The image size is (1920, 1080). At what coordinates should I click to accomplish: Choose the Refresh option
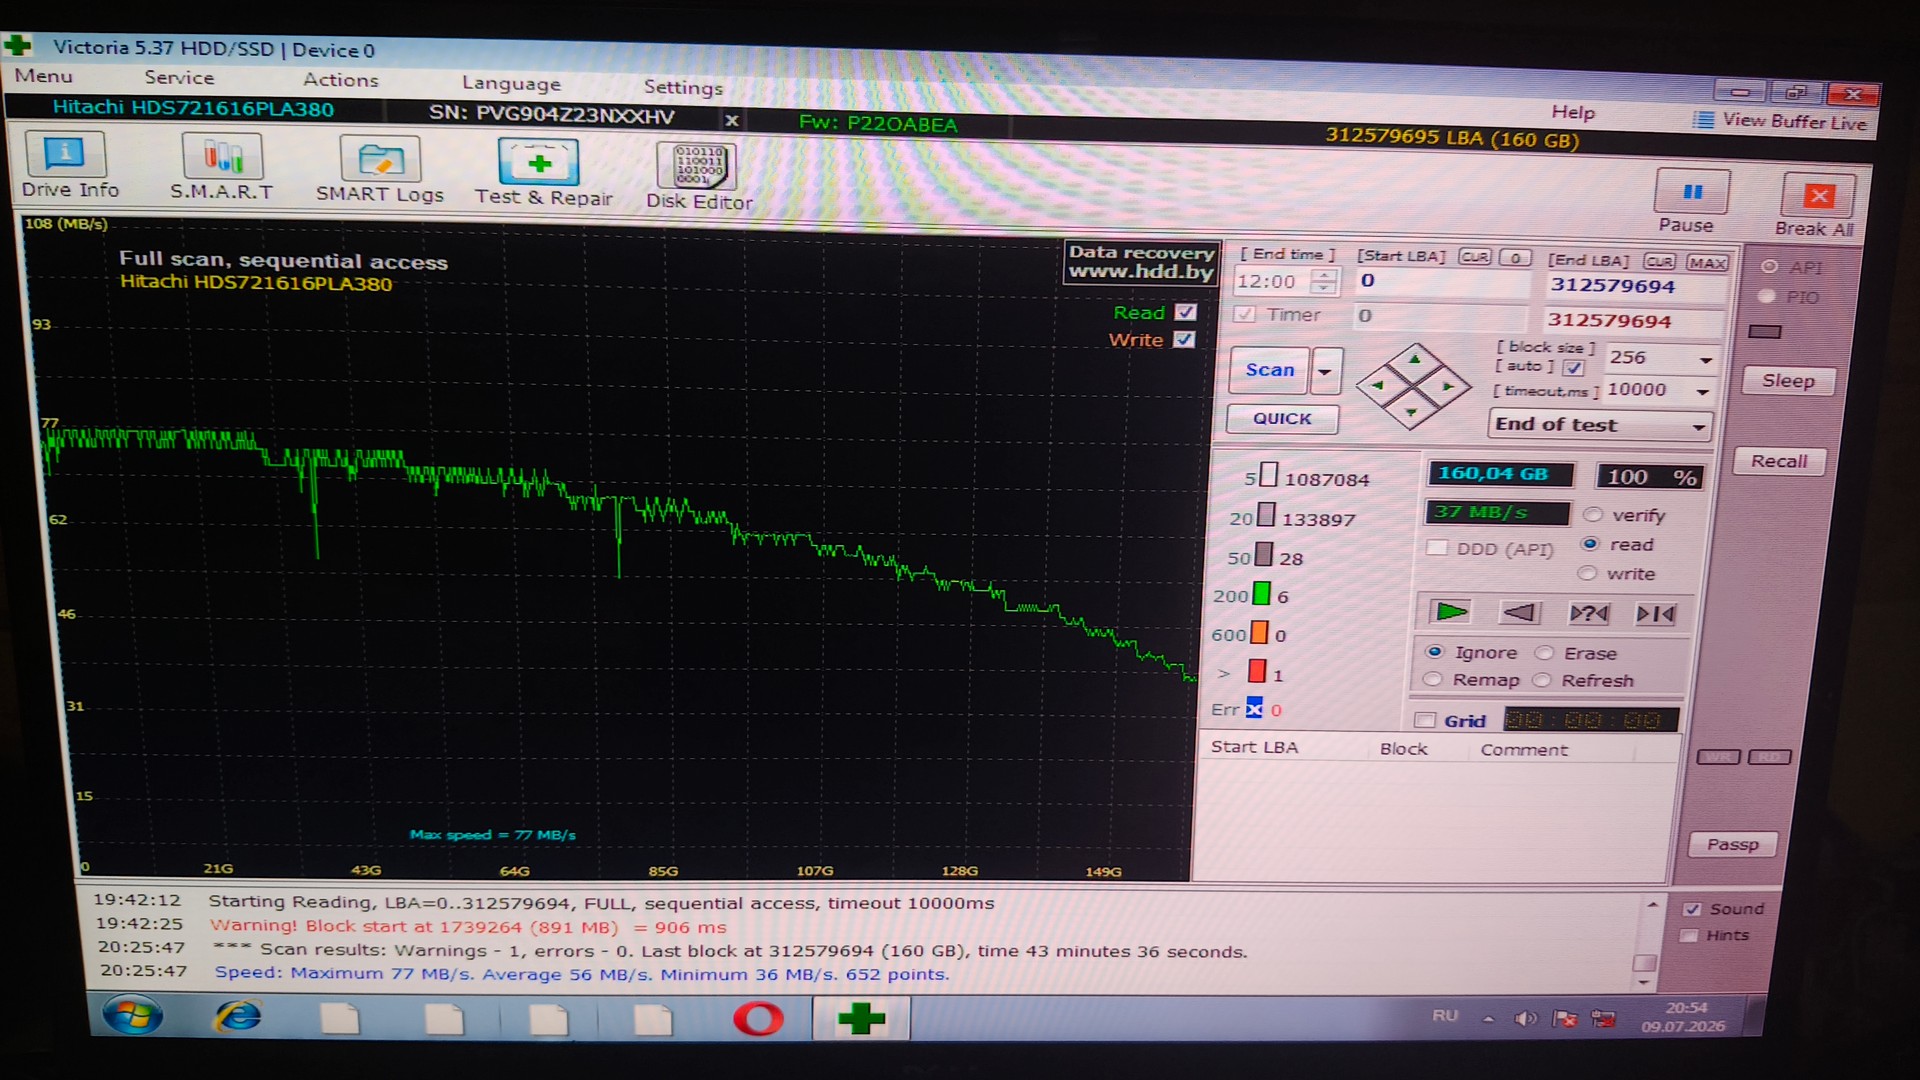pos(1541,680)
